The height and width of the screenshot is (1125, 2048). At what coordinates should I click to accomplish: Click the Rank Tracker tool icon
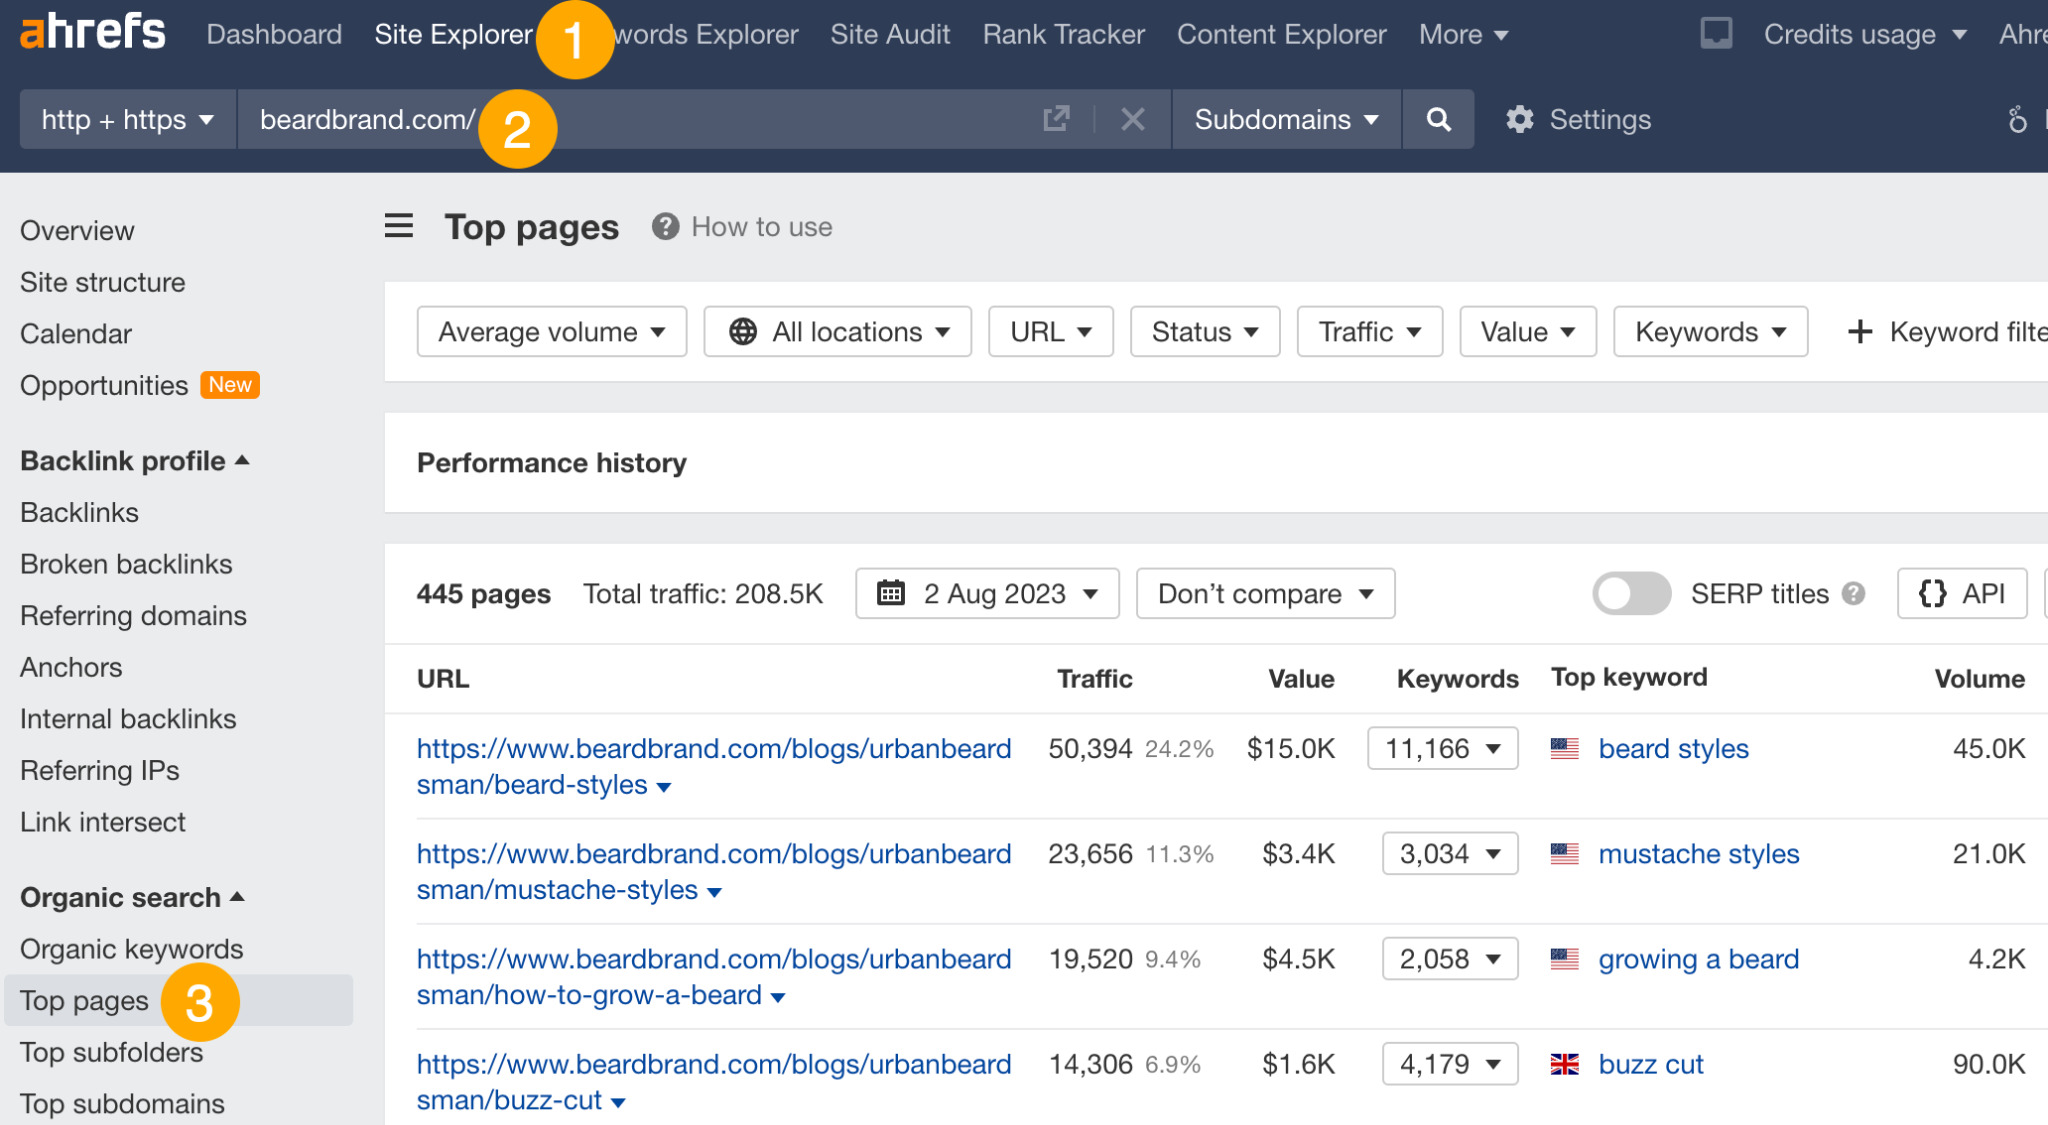click(x=1063, y=33)
